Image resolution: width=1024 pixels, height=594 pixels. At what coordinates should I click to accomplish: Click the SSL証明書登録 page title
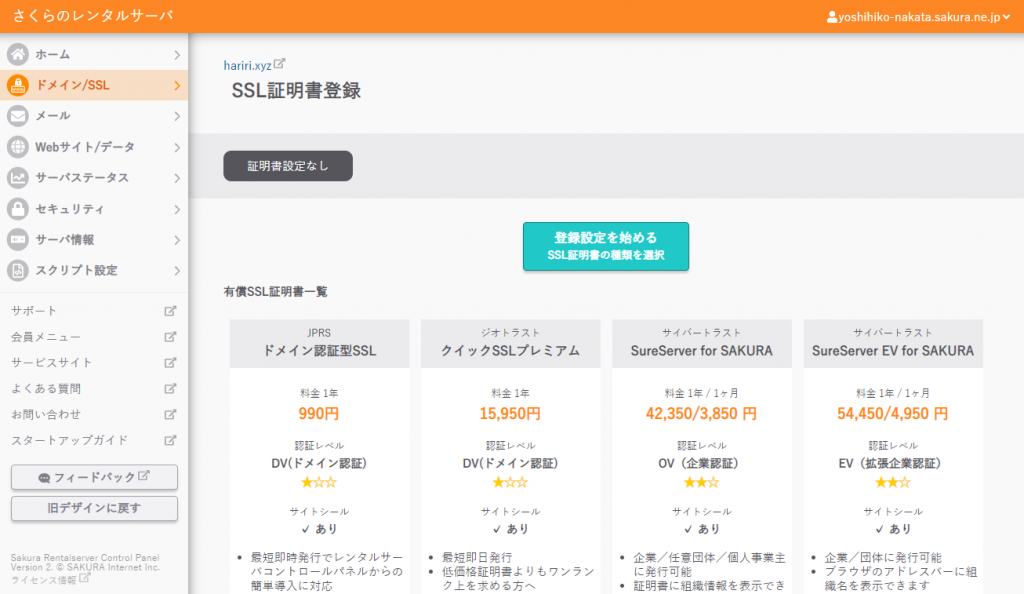(x=296, y=90)
